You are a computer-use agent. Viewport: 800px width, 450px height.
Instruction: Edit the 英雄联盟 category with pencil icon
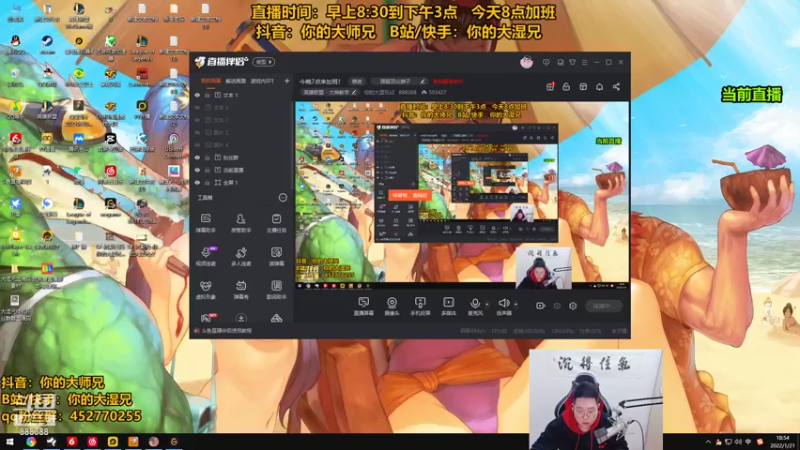coord(354,92)
